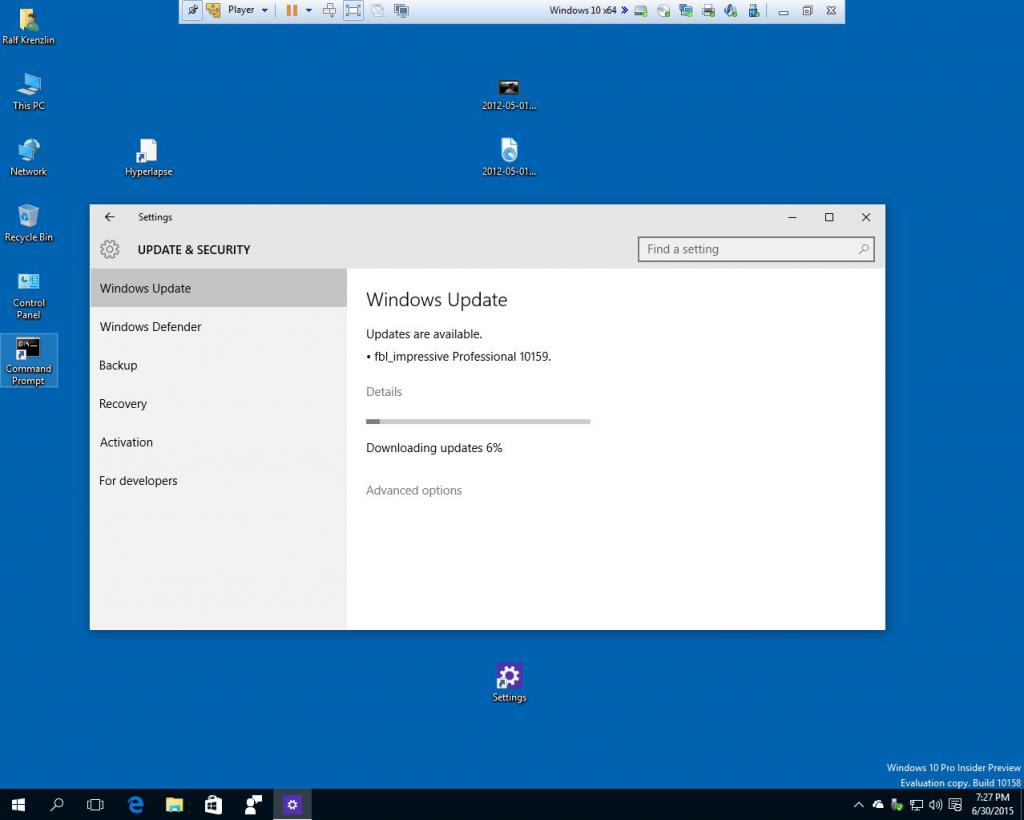Select the Recycle Bin desktop icon
The width and height of the screenshot is (1024, 820).
pos(28,223)
